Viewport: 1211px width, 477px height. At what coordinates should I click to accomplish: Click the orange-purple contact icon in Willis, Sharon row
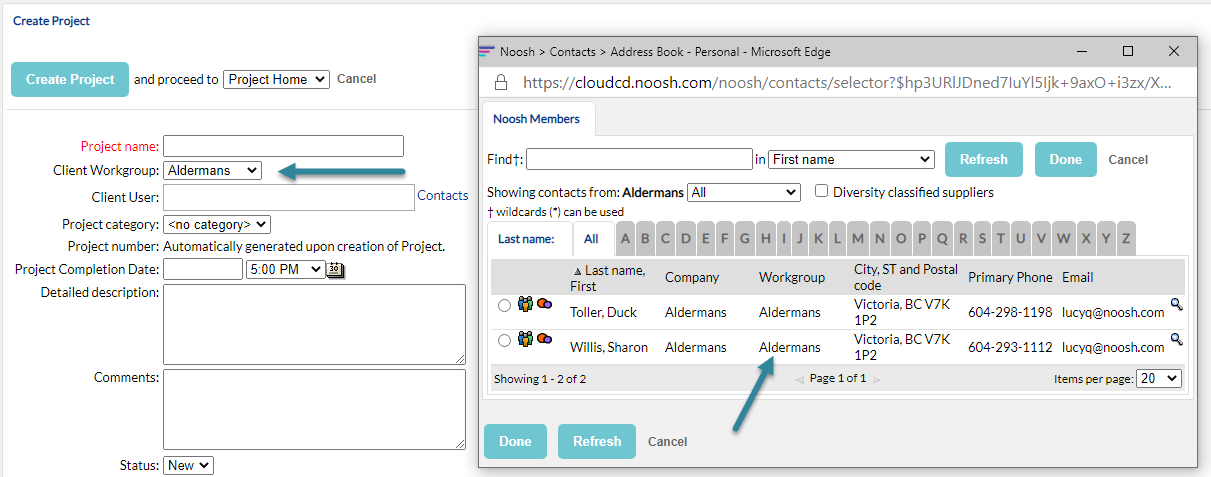pos(544,338)
